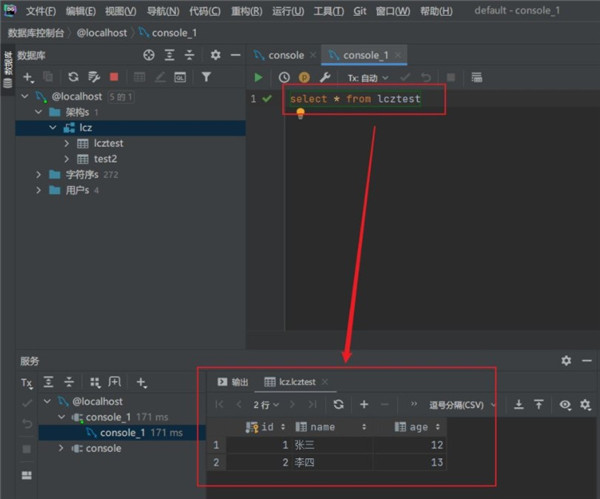Collapse all nodes in the database panel
600x499 pixels.
189,55
